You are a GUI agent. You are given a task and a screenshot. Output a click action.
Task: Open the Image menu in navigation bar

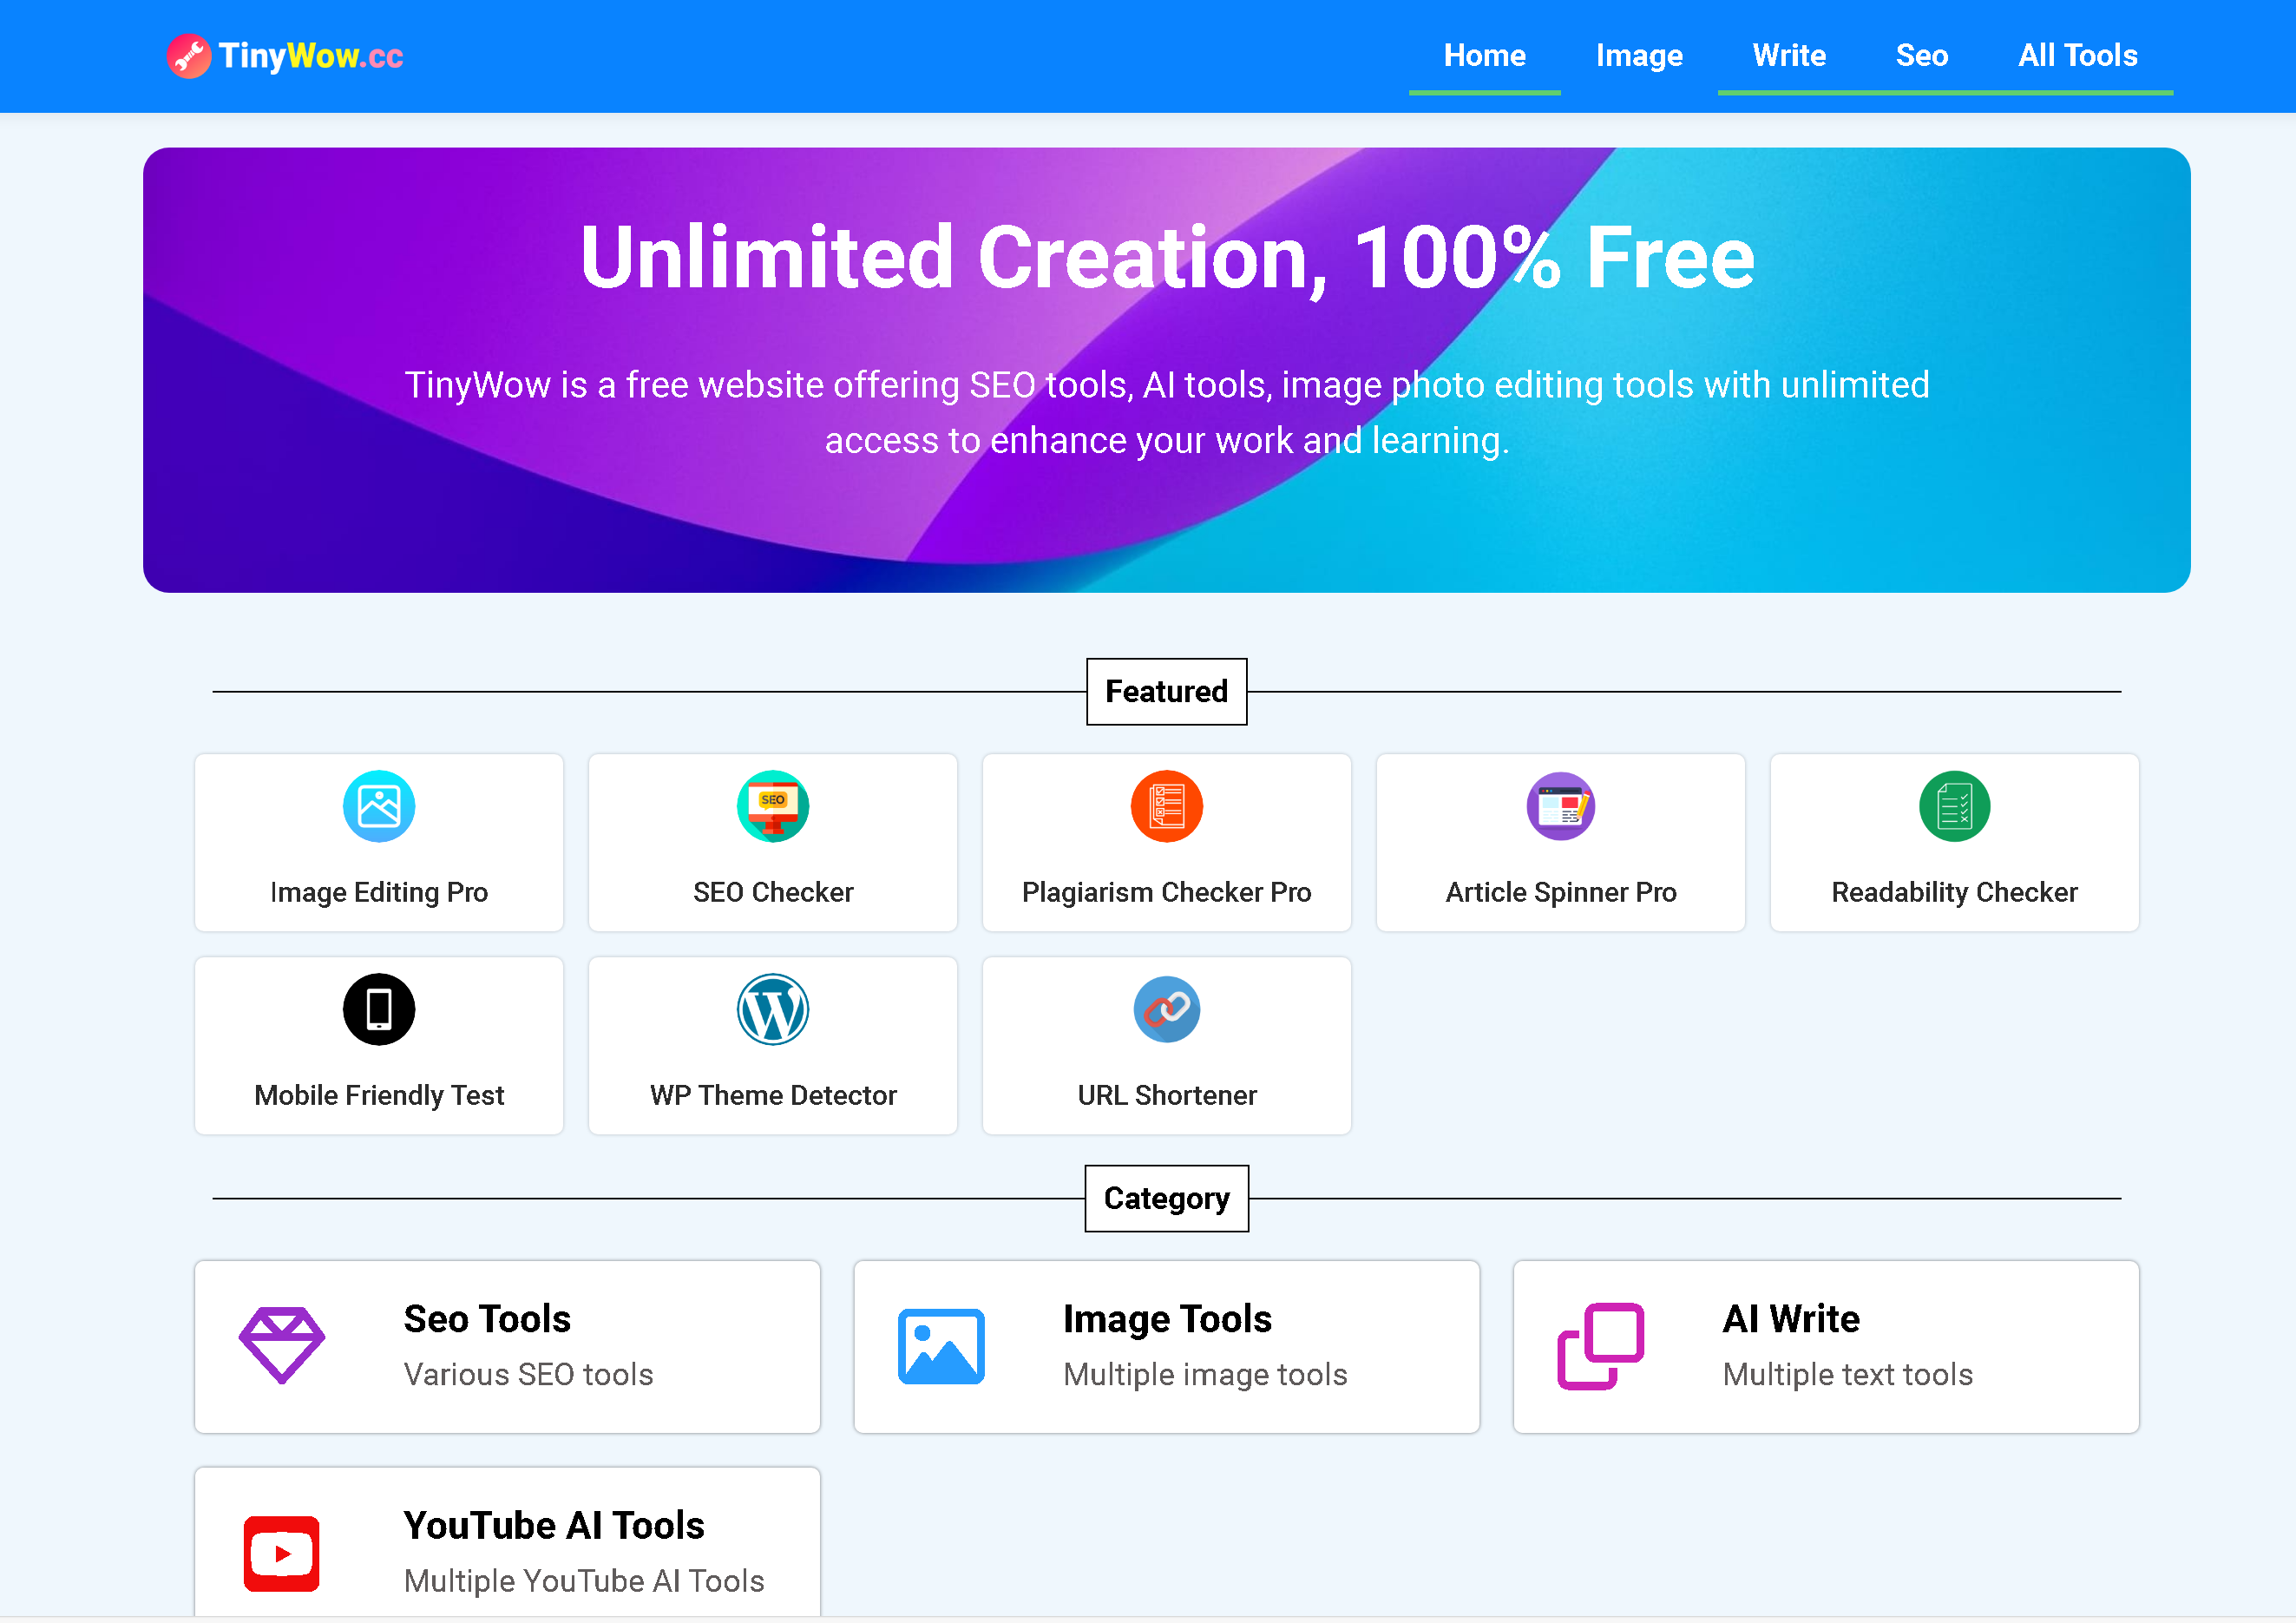[1639, 56]
